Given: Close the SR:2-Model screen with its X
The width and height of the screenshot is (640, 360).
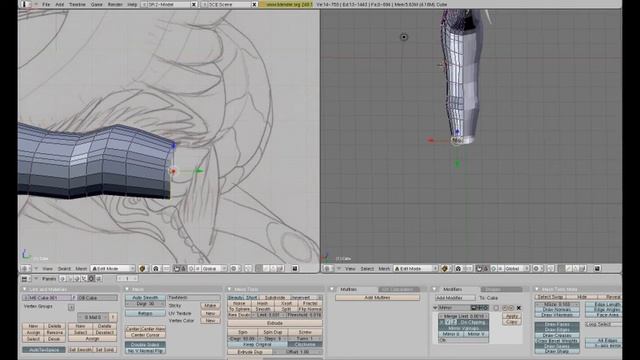Looking at the screenshot, I should click(194, 4).
